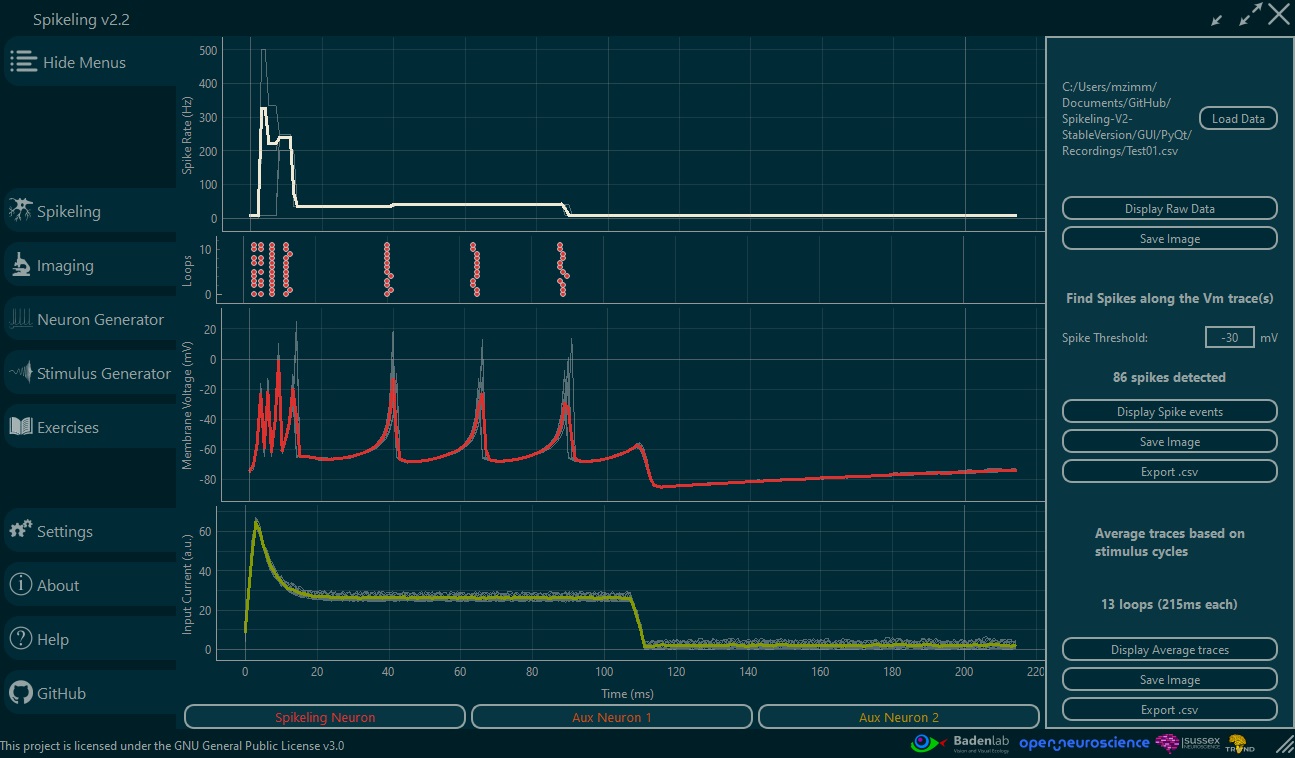Click the Spike Threshold input field
Viewport: 1295px width, 758px height.
pos(1229,338)
